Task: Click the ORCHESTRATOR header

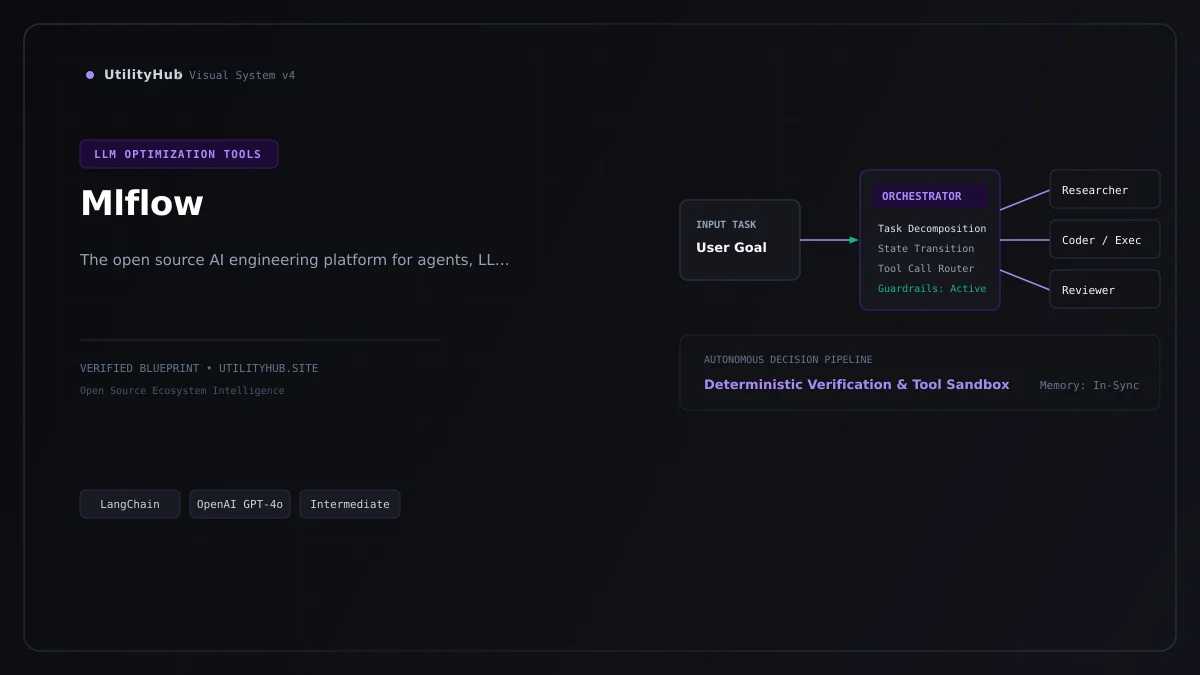Action: [x=930, y=196]
